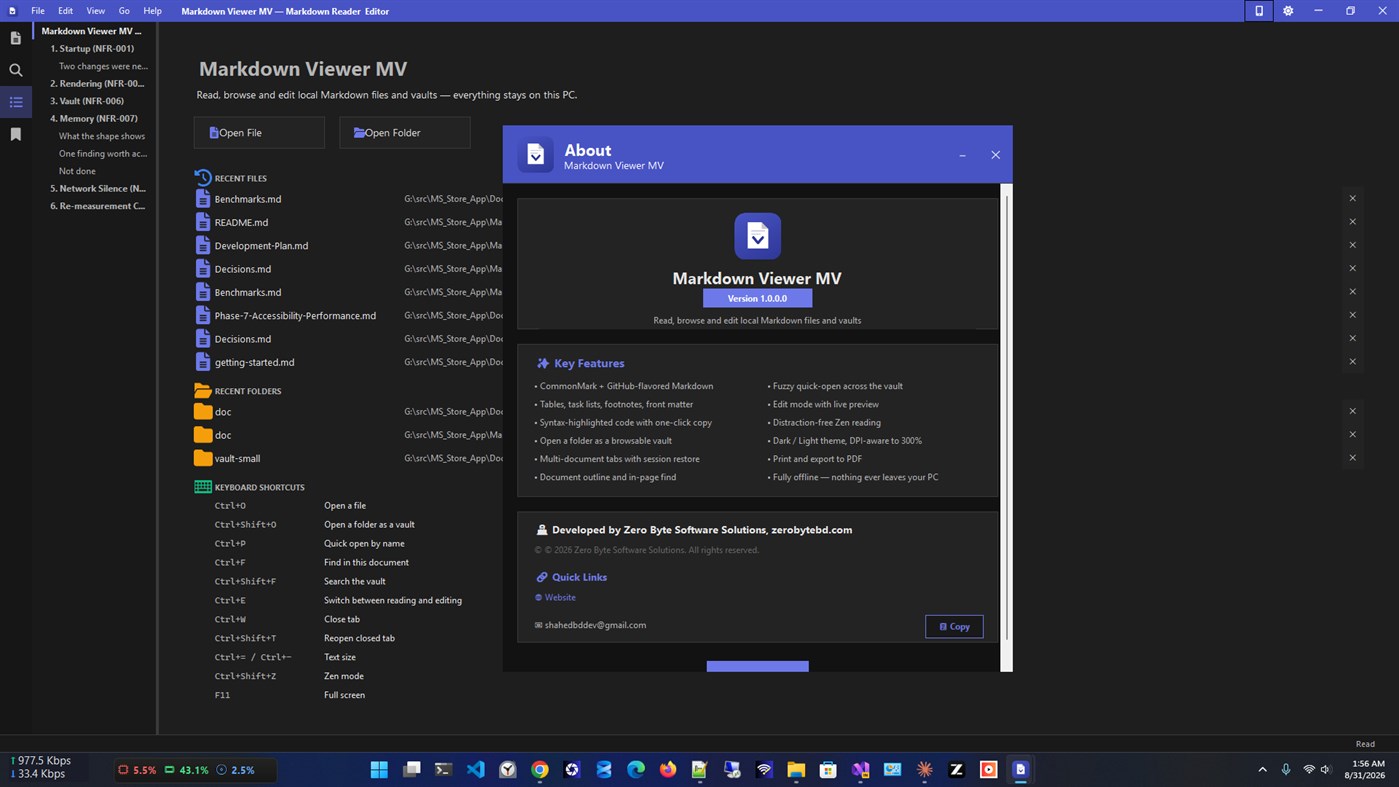
Task: Remove README.md from the recent files list
Action: pyautogui.click(x=1352, y=222)
